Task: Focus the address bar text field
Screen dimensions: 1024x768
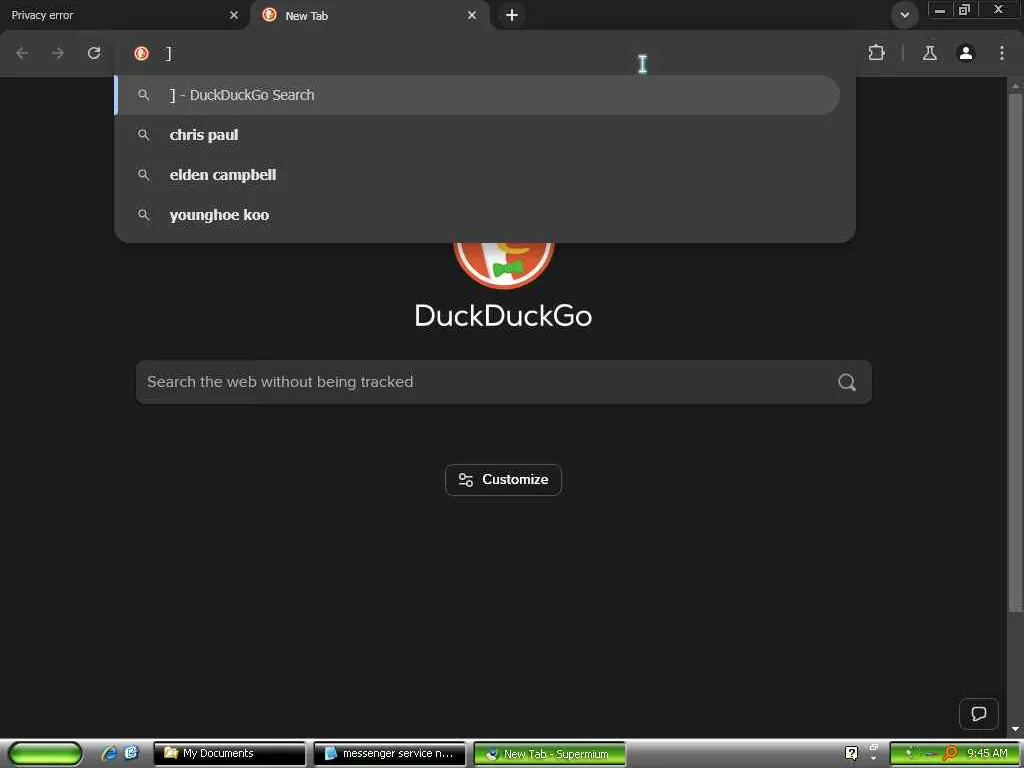Action: coord(503,53)
